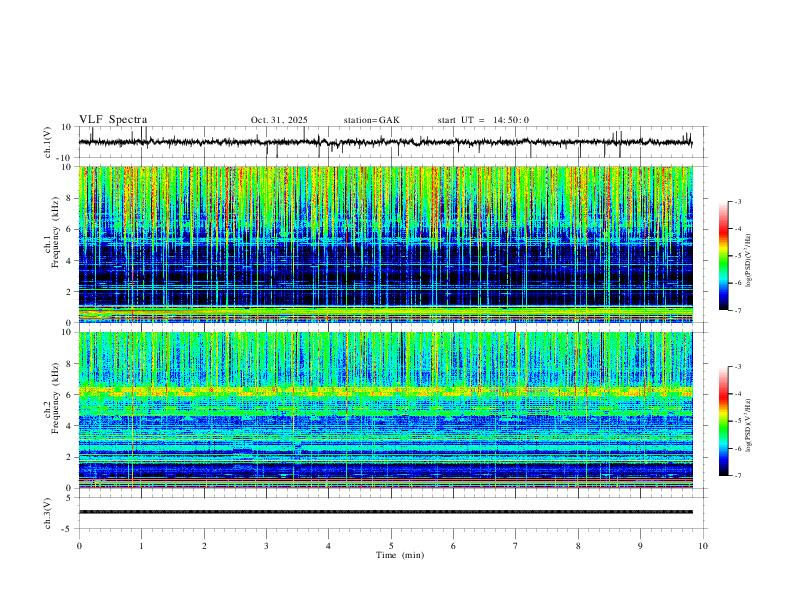Click time axis tick label "3"
792x612 pixels.
coord(266,546)
